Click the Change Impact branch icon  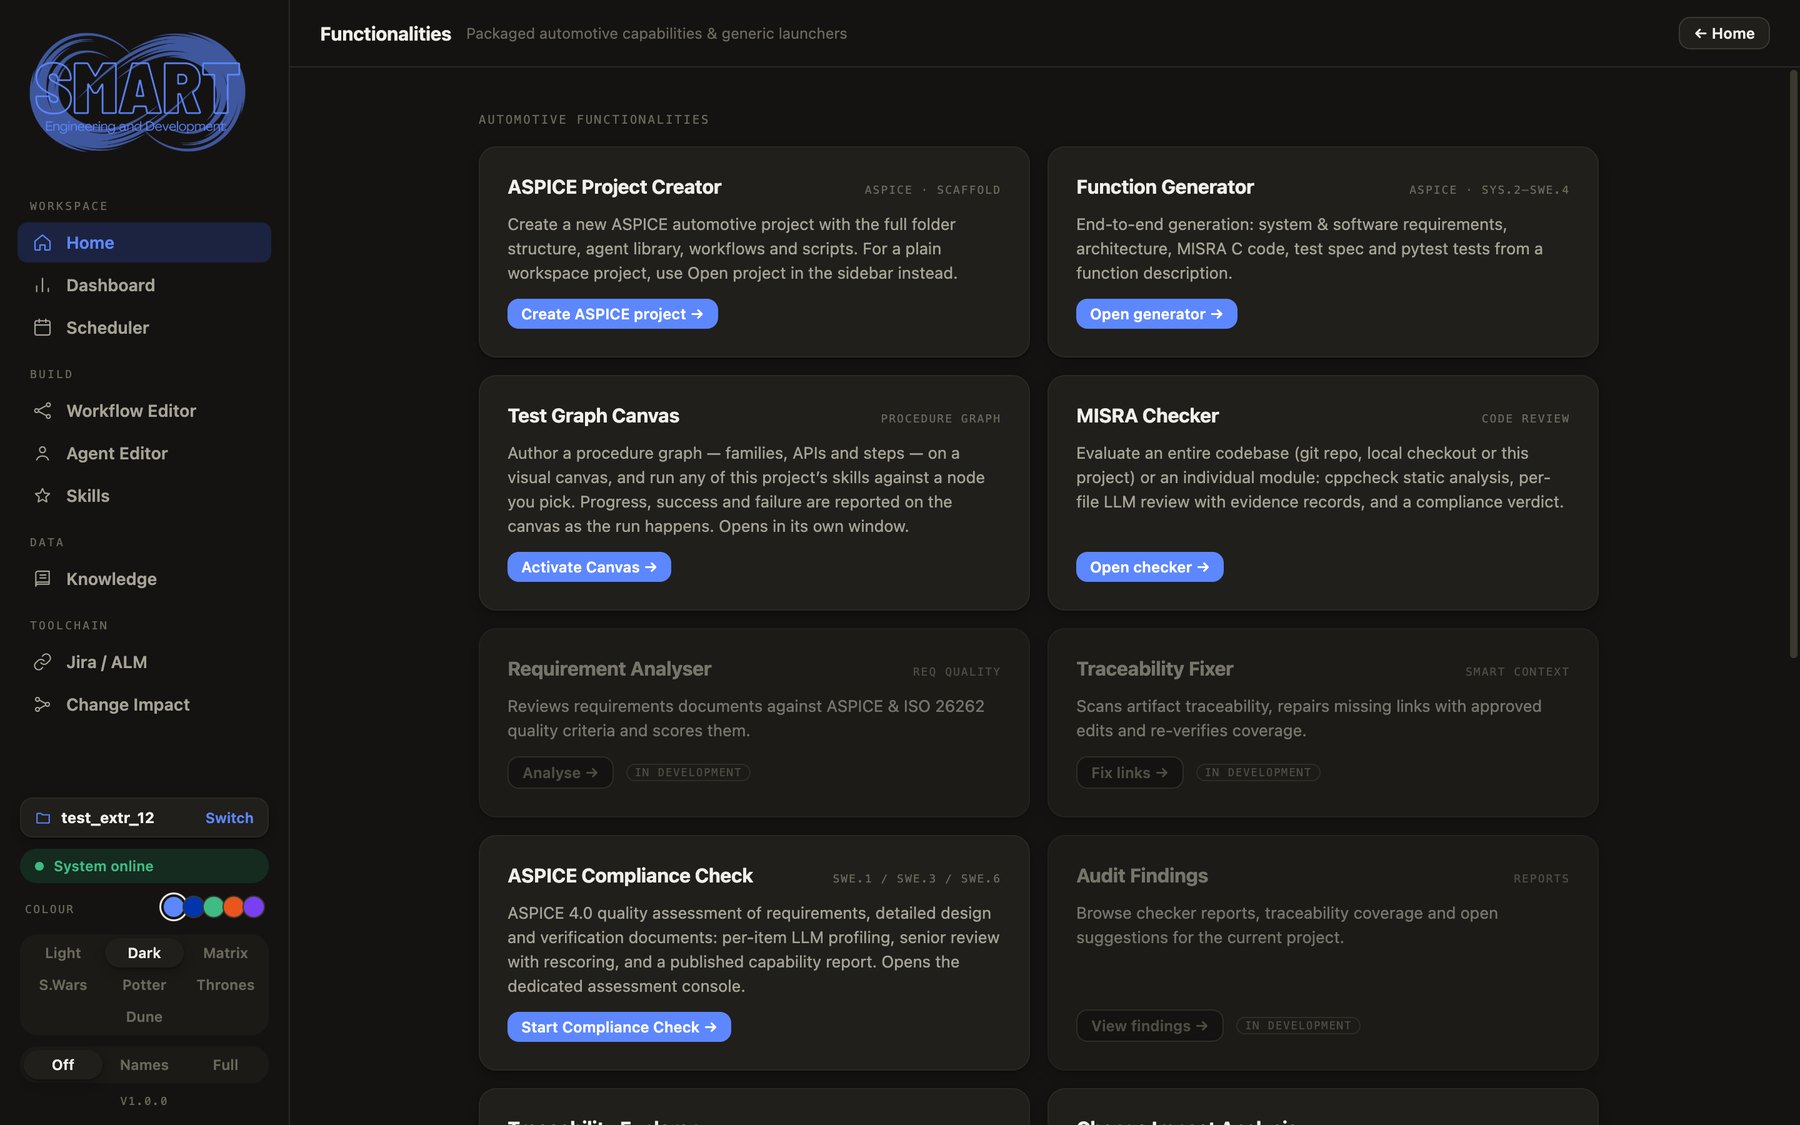[42, 705]
